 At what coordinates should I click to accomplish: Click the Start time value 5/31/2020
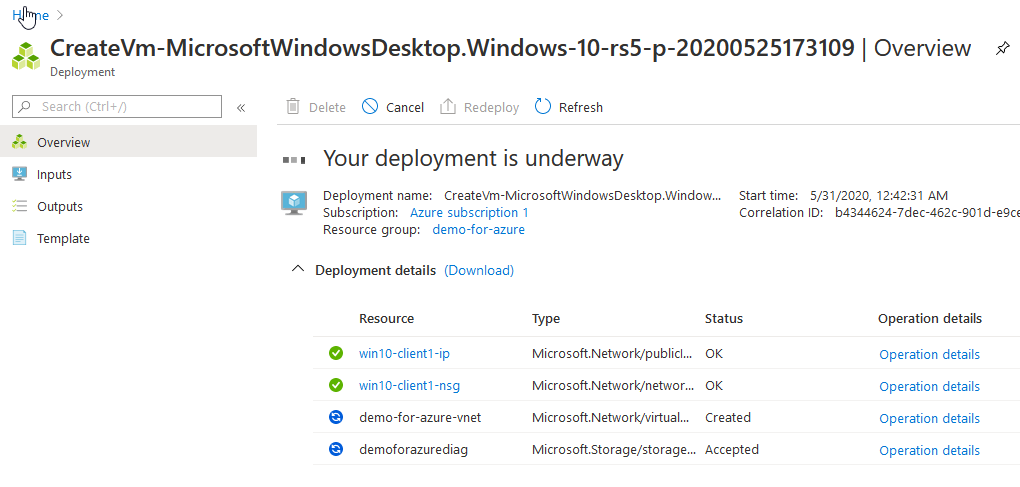tap(879, 195)
